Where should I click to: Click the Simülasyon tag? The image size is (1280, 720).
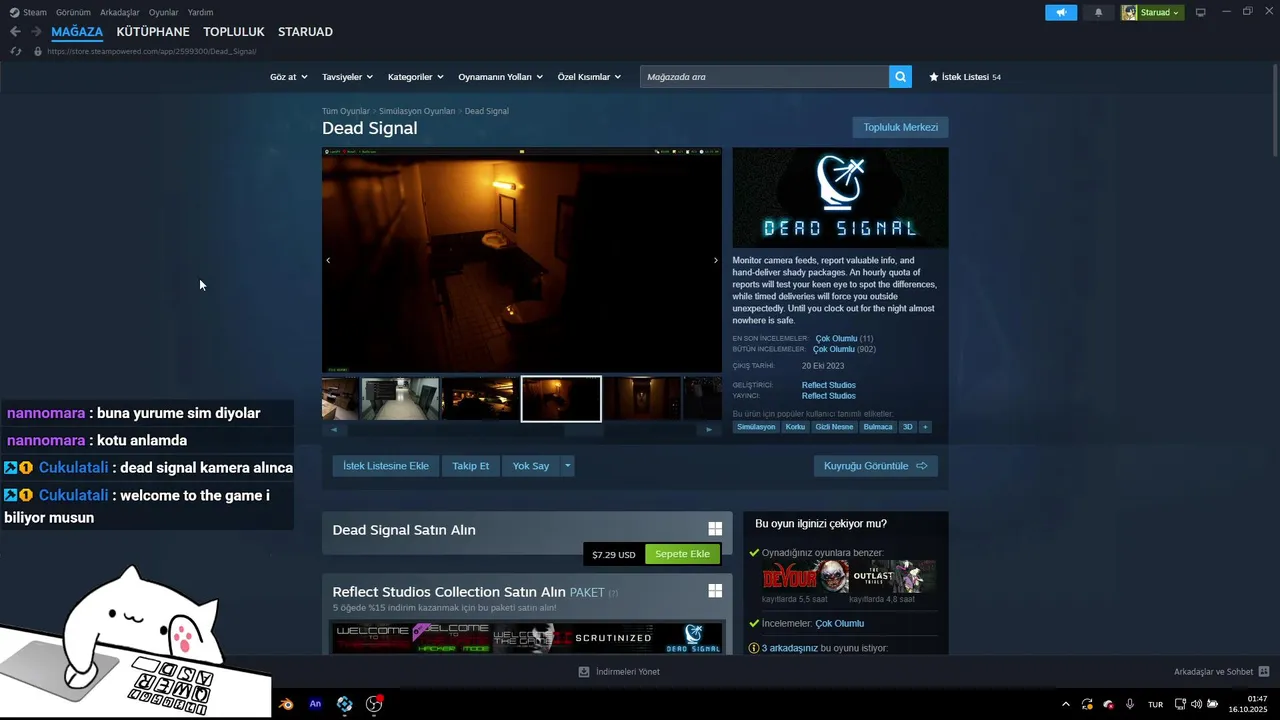click(x=756, y=427)
